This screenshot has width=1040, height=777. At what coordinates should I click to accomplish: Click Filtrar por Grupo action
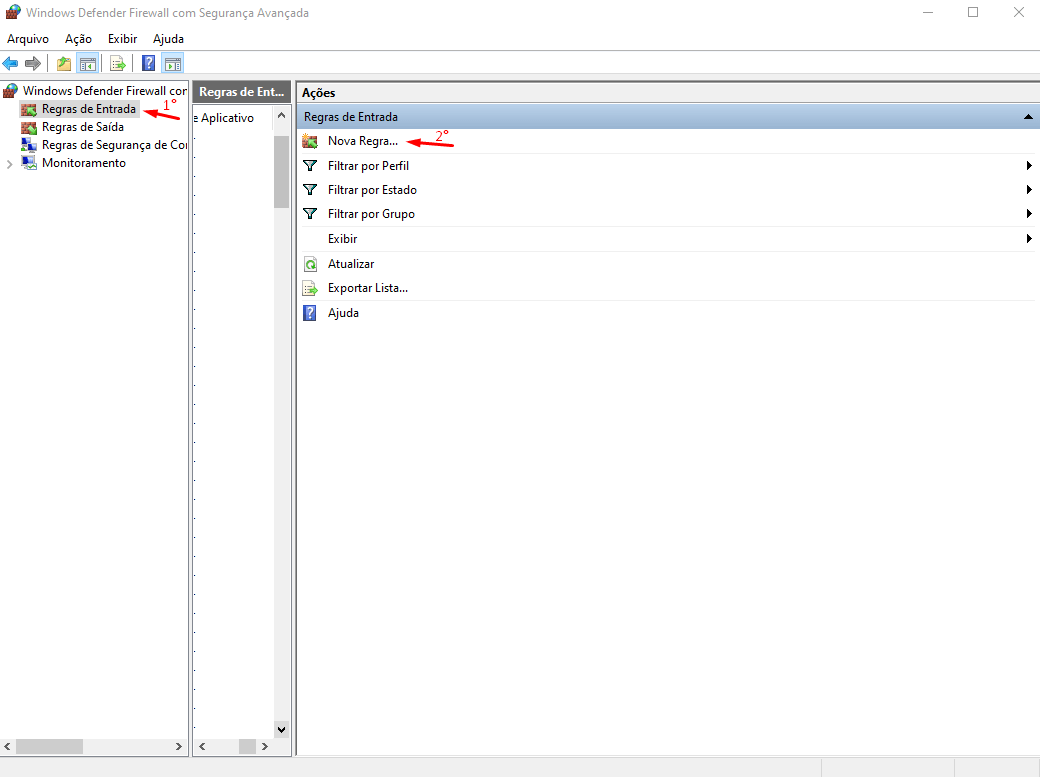click(x=371, y=214)
